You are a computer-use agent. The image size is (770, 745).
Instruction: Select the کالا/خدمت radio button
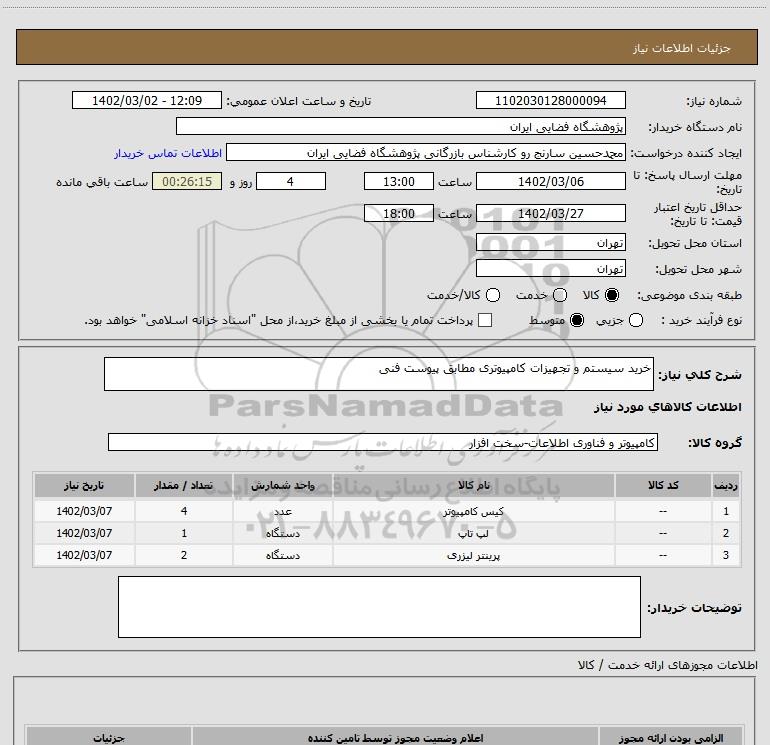click(x=493, y=295)
